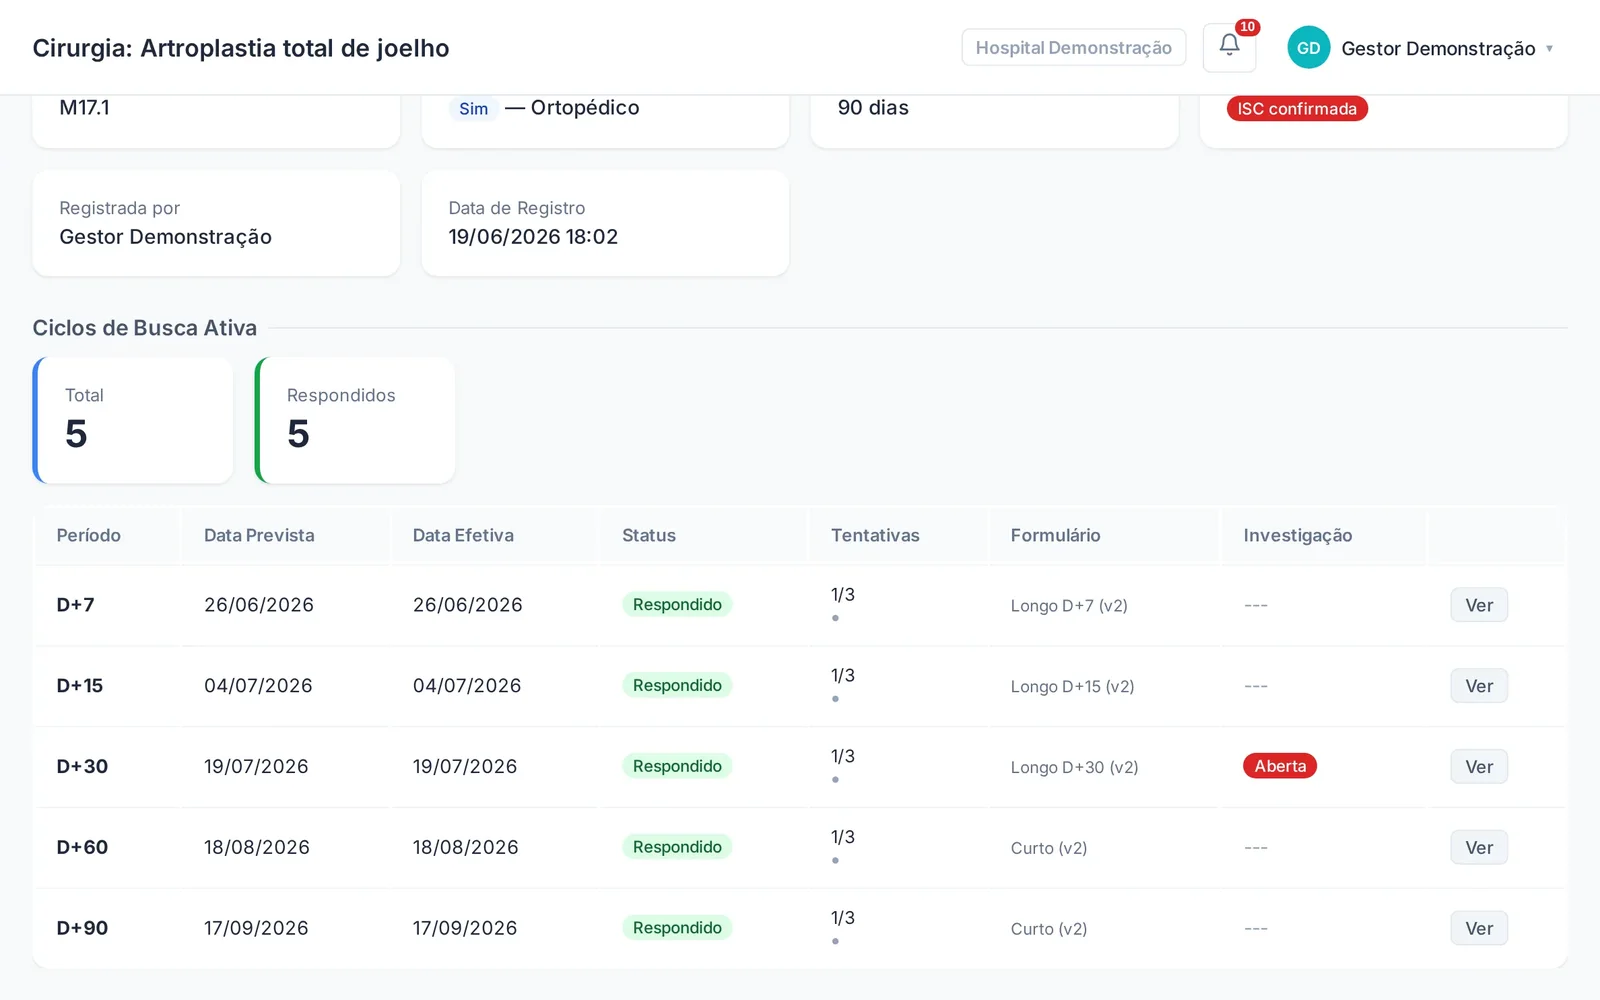Open the Ver button for D+7
Screen dimensions: 1600x1000
[1479, 605]
